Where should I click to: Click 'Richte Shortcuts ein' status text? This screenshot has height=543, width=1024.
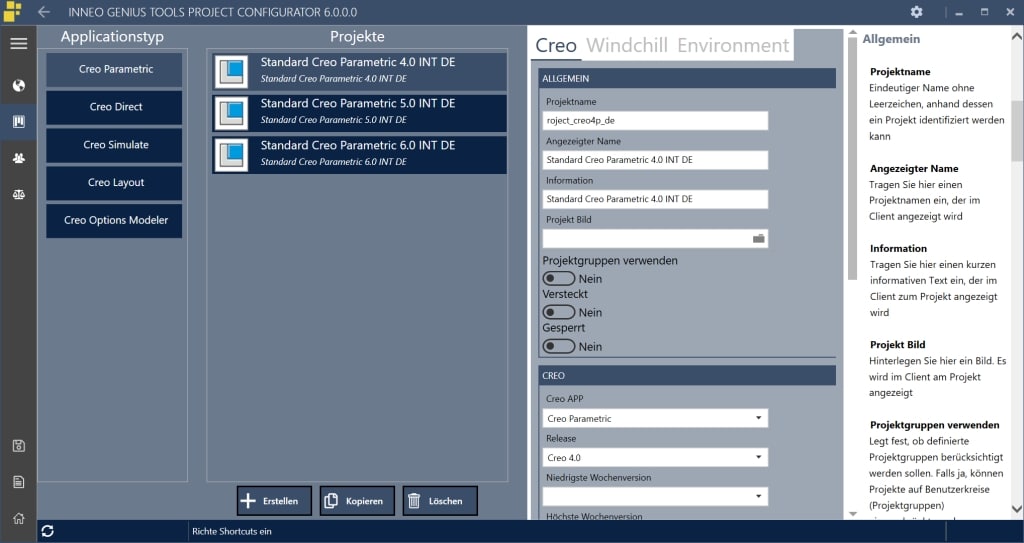[232, 531]
